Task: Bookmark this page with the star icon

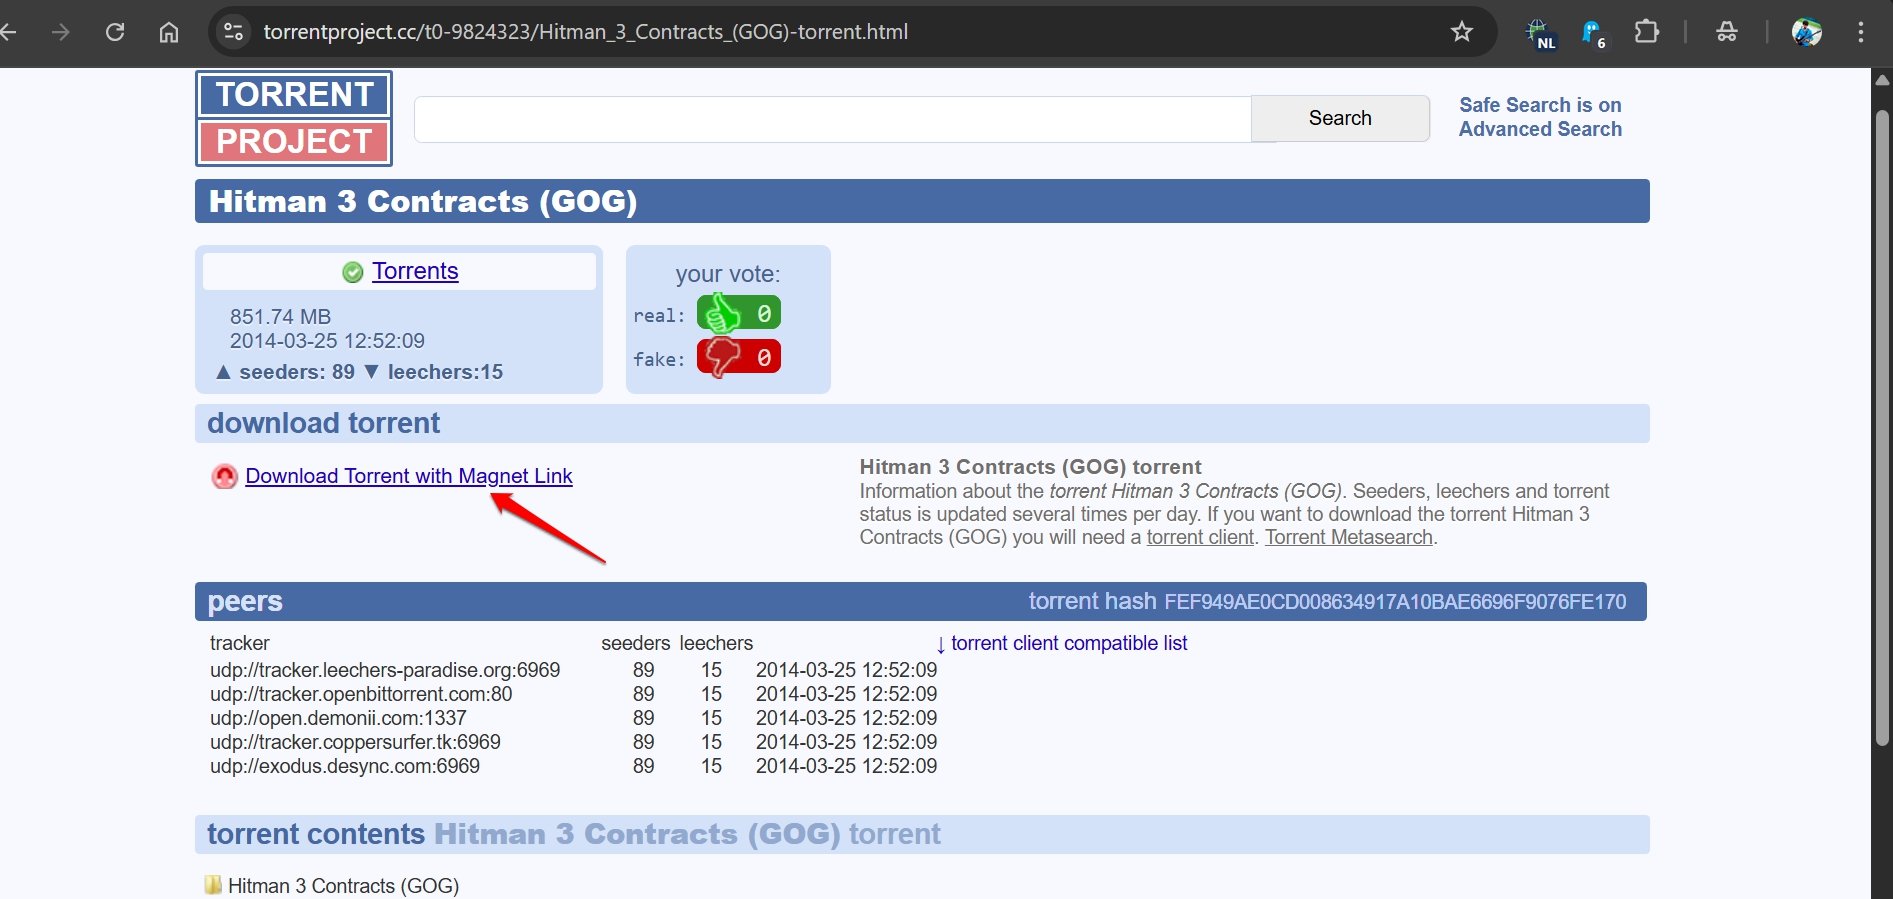Action: point(1462,32)
